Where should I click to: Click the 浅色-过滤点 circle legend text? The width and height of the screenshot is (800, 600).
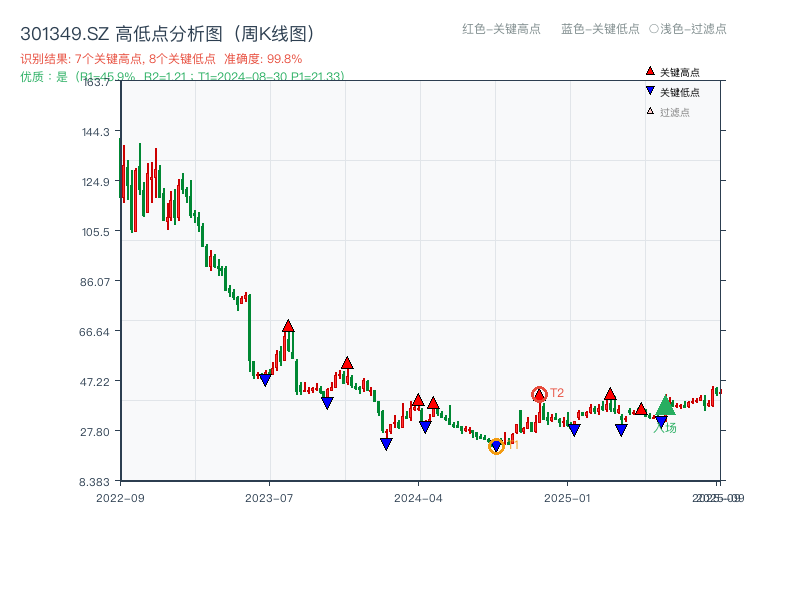[690, 30]
